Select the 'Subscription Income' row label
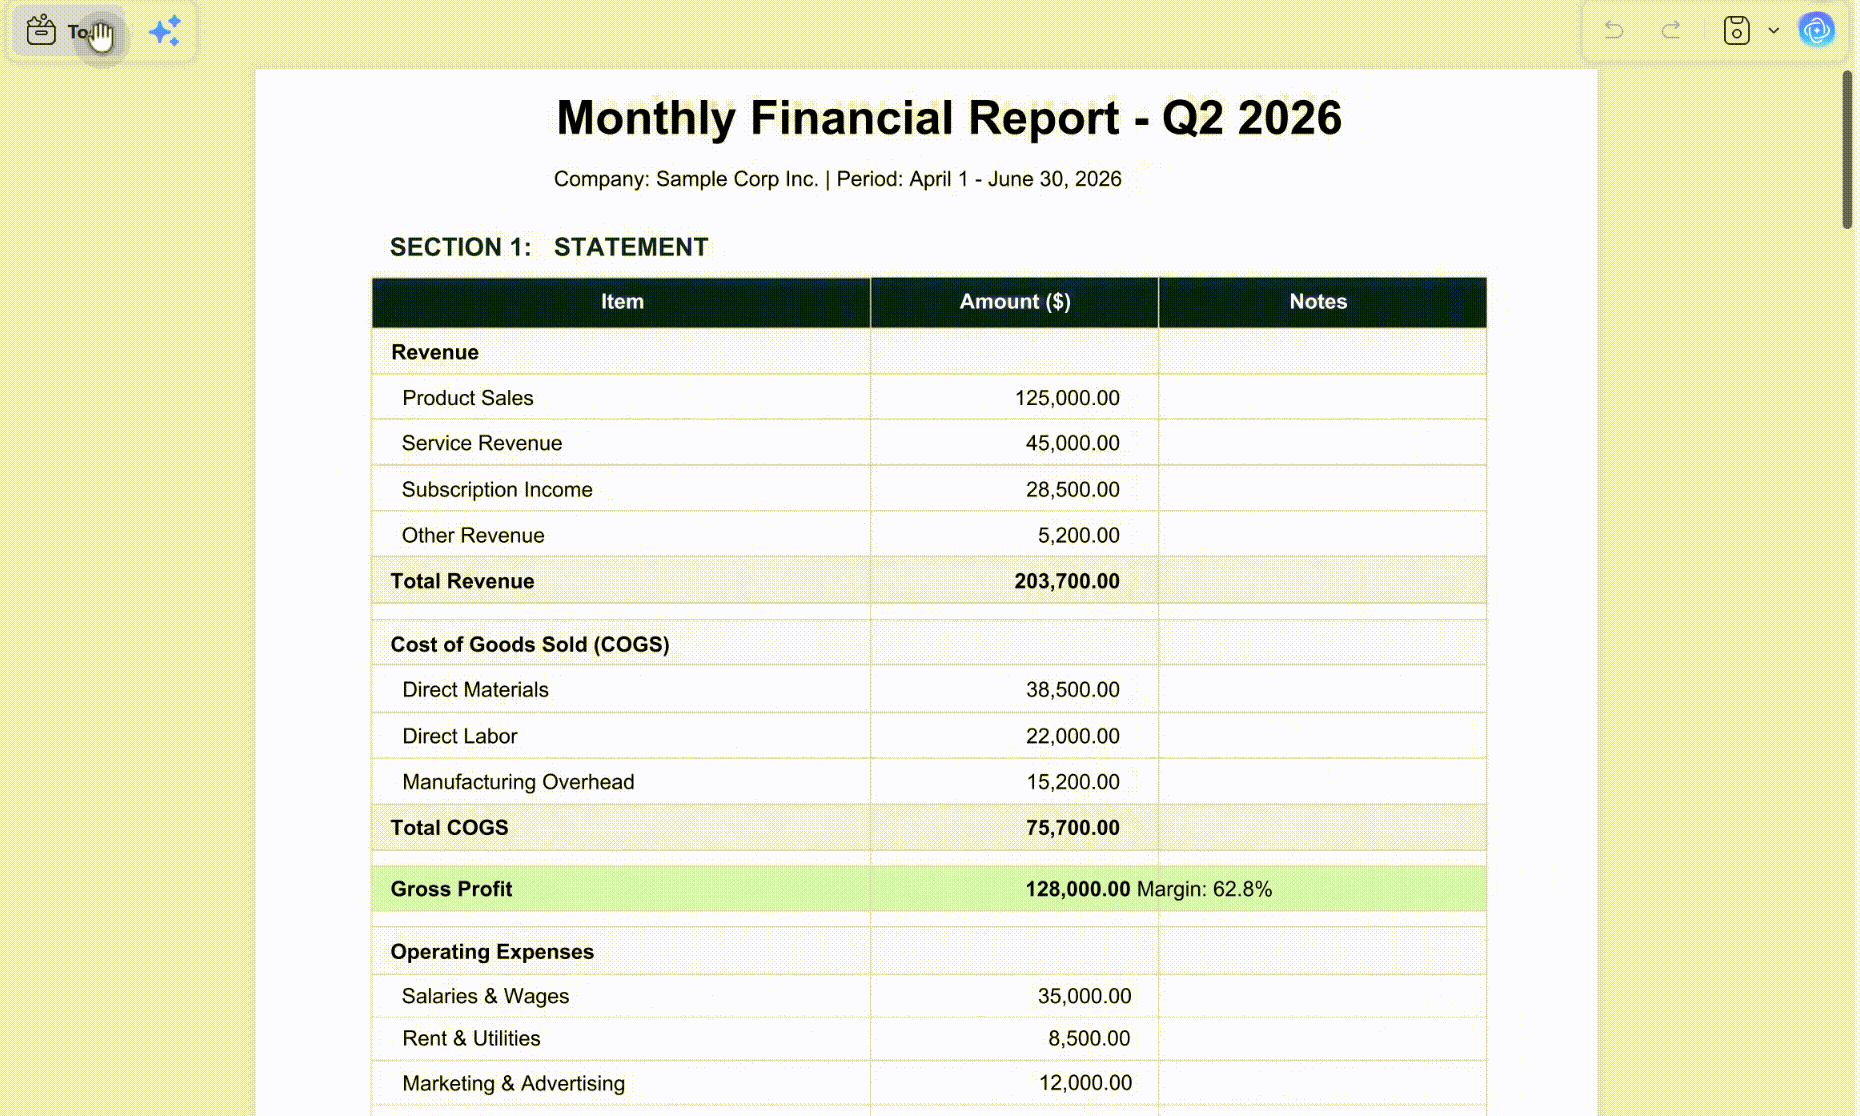The image size is (1860, 1116). 497,490
